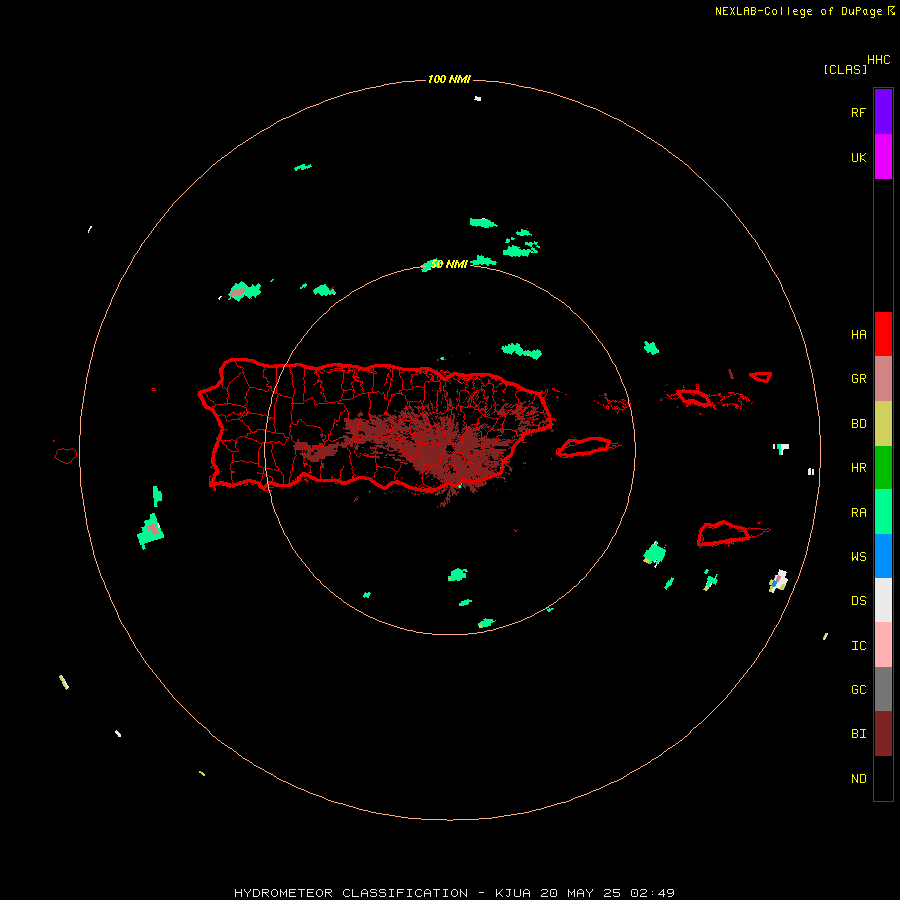Click the RA light green legend swatch
Viewport: 900px width, 900px height.
[x=883, y=512]
